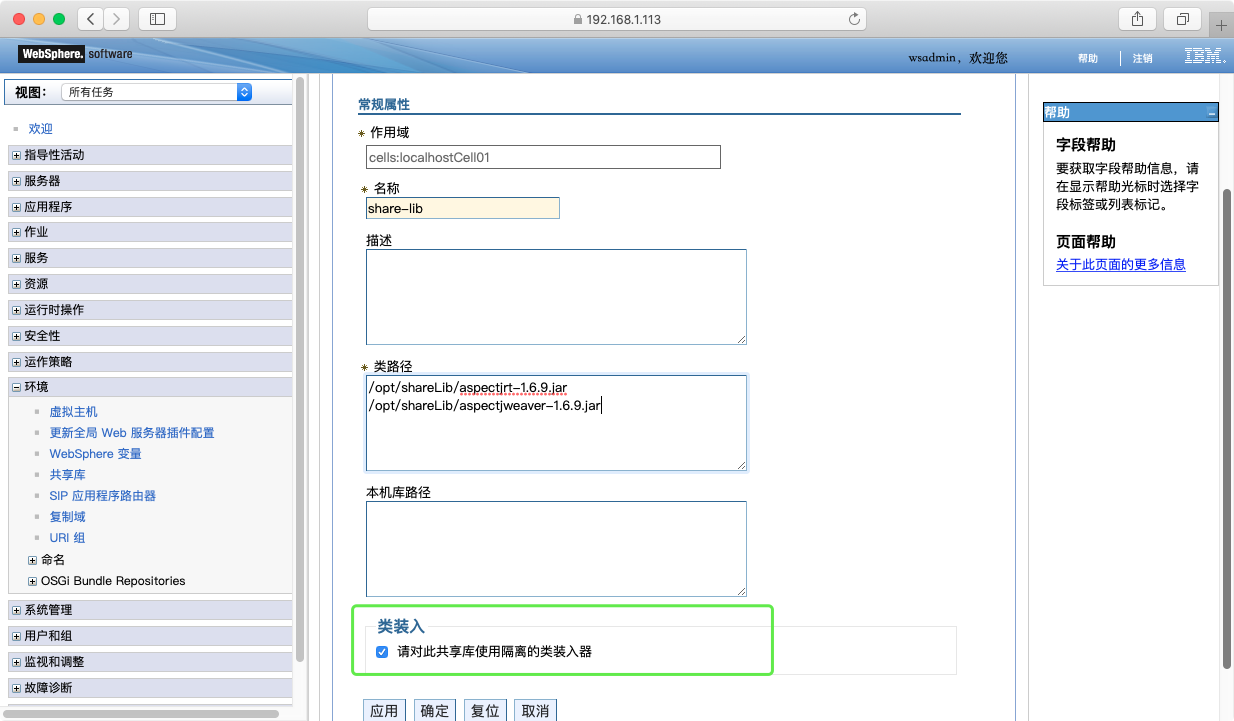Viewport: 1234px width, 721px height.
Task: Click the 取消 button
Action: pyautogui.click(x=535, y=710)
